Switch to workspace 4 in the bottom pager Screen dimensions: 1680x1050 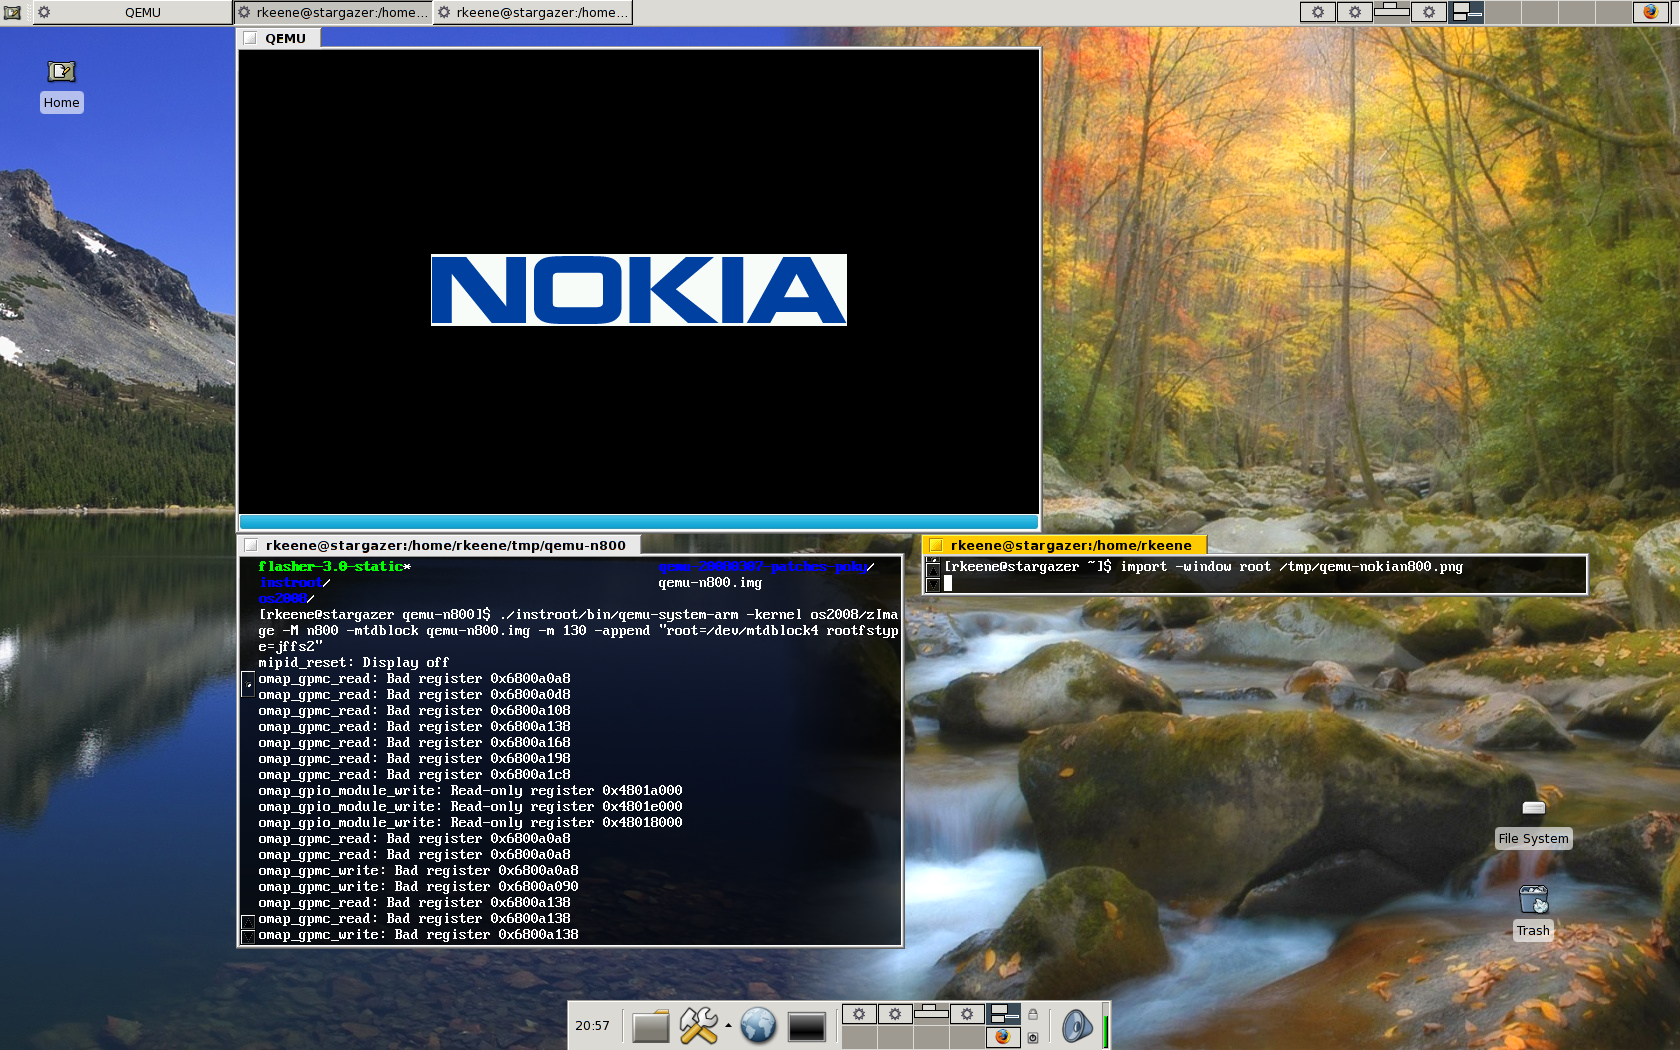click(x=967, y=1014)
